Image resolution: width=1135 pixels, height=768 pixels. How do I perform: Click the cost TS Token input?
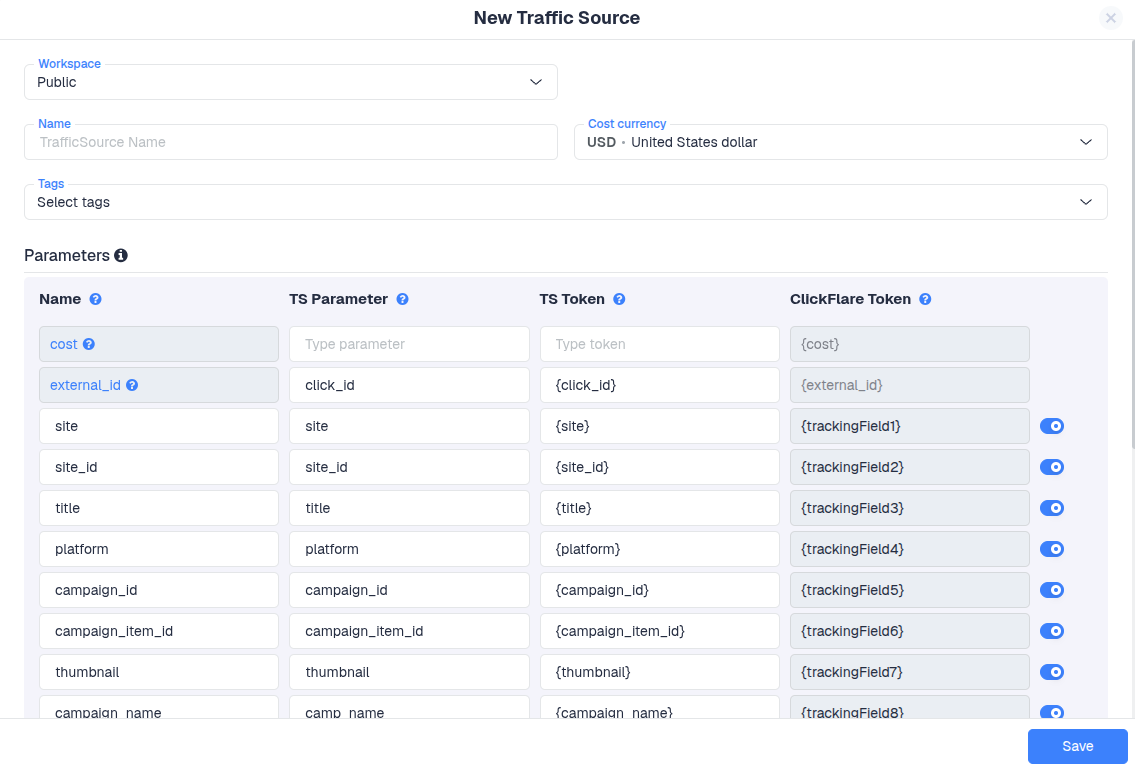coord(659,344)
